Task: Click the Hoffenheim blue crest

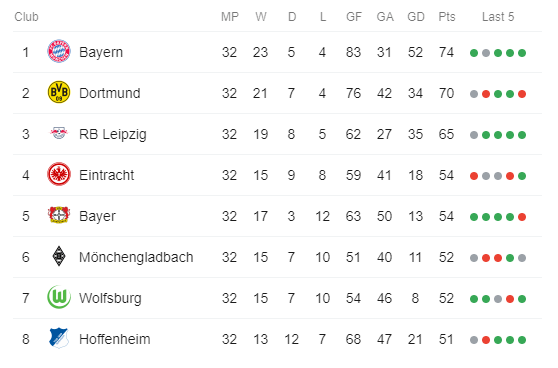Action: tap(59, 338)
